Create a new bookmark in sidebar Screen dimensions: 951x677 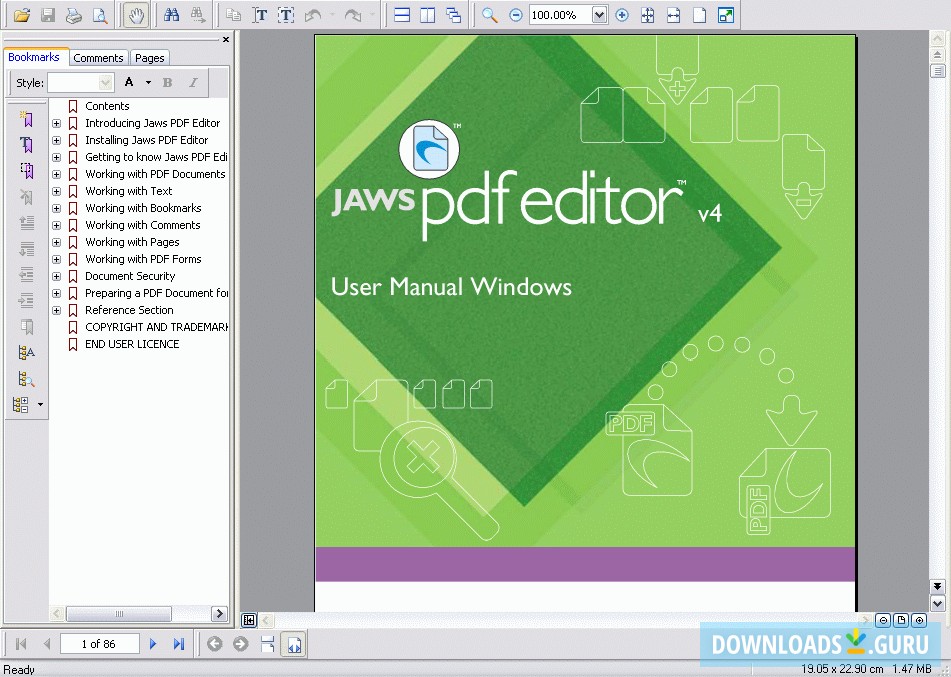26,118
